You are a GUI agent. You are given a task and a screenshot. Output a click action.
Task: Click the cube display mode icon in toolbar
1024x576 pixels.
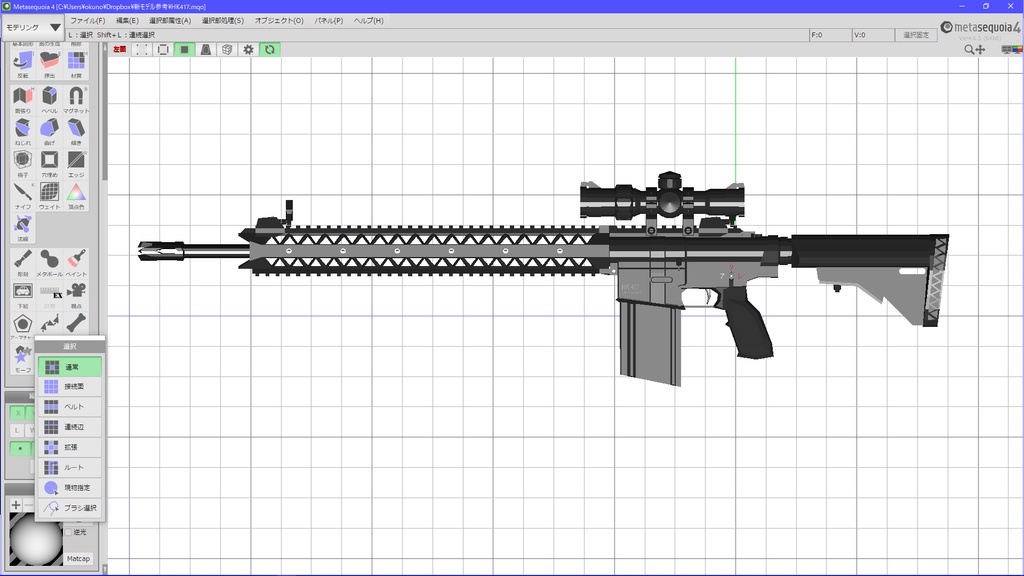pyautogui.click(x=226, y=49)
